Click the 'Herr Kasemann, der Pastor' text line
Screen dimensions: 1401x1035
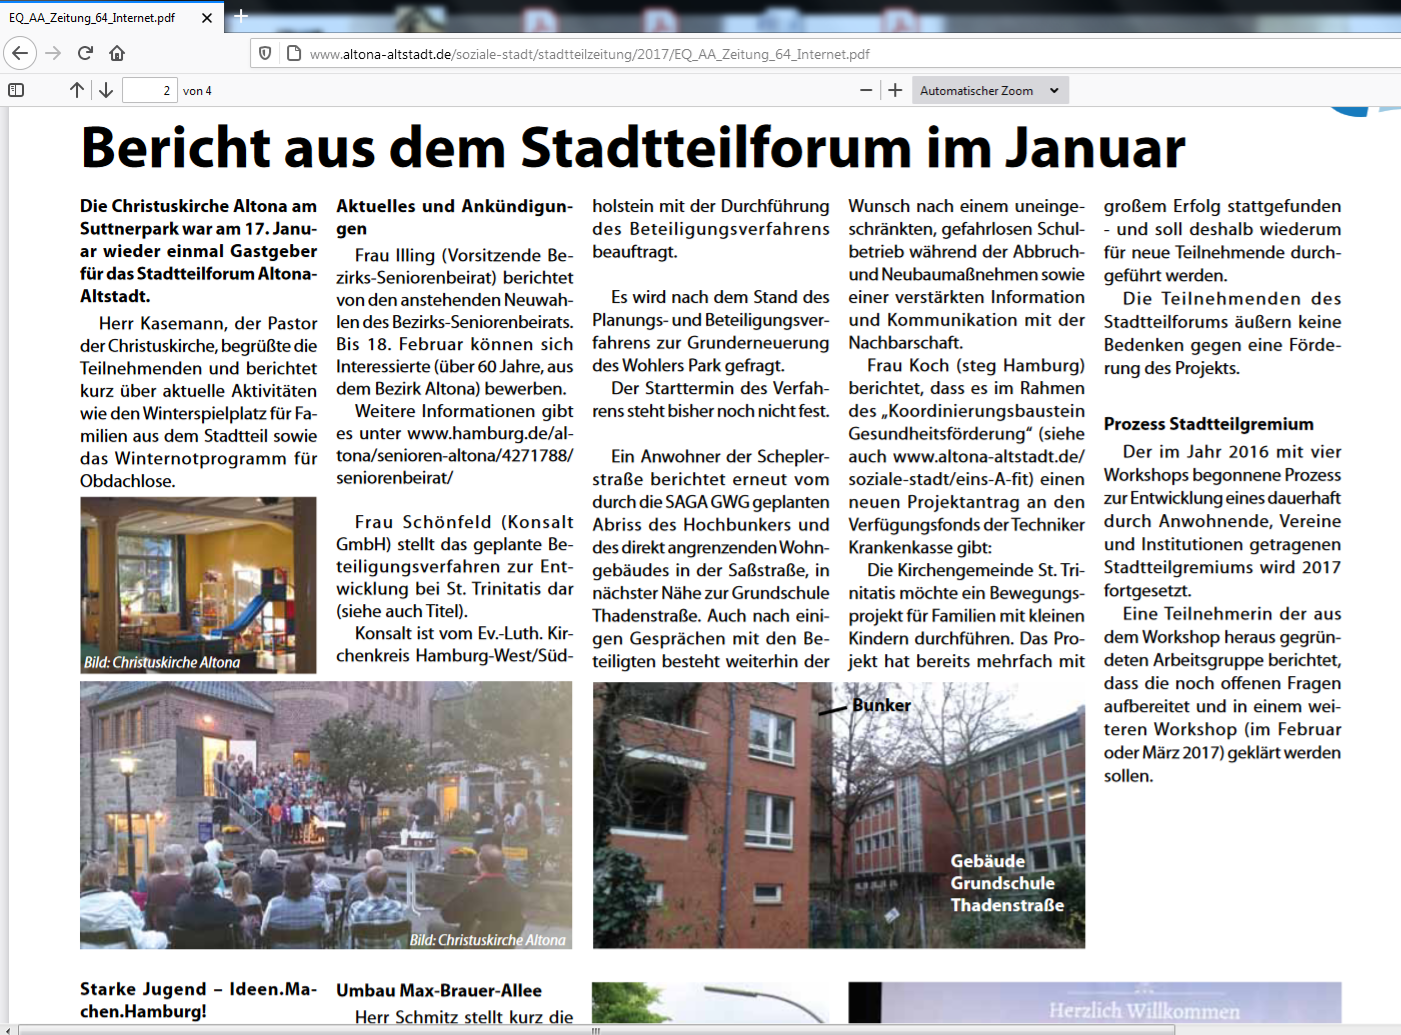click(x=208, y=323)
